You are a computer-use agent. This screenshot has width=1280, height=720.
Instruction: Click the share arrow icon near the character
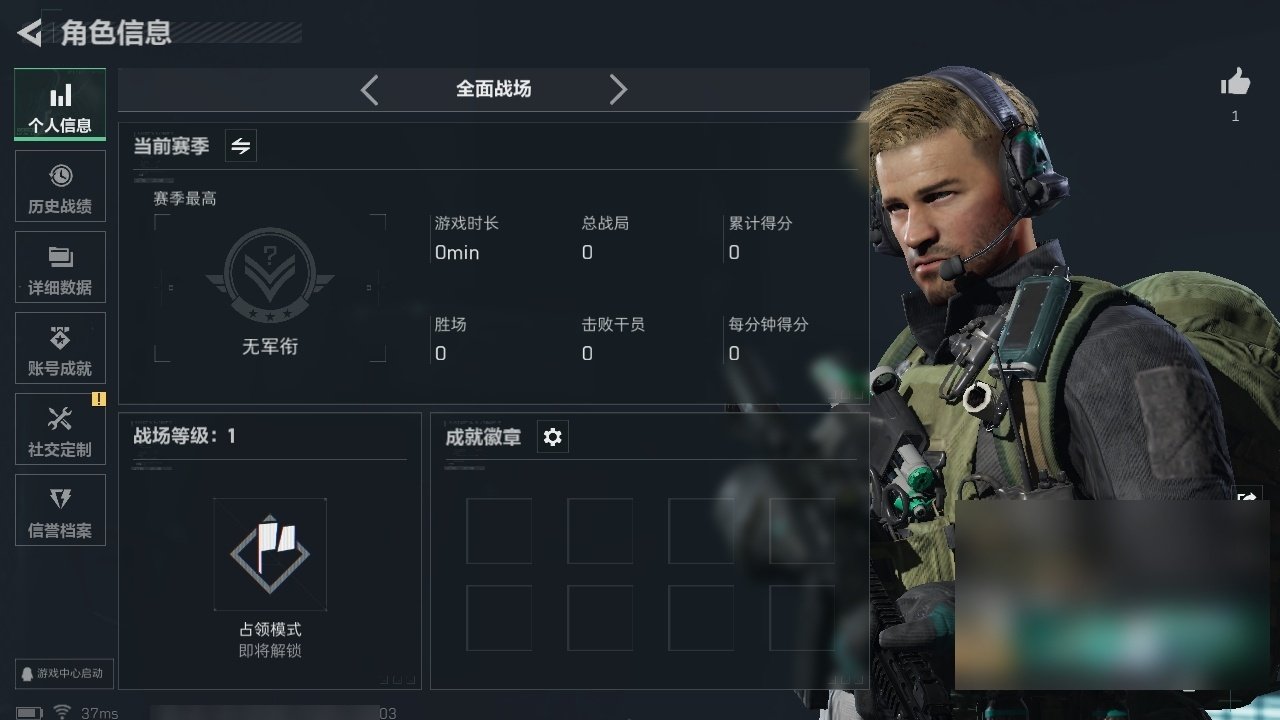[x=1247, y=496]
